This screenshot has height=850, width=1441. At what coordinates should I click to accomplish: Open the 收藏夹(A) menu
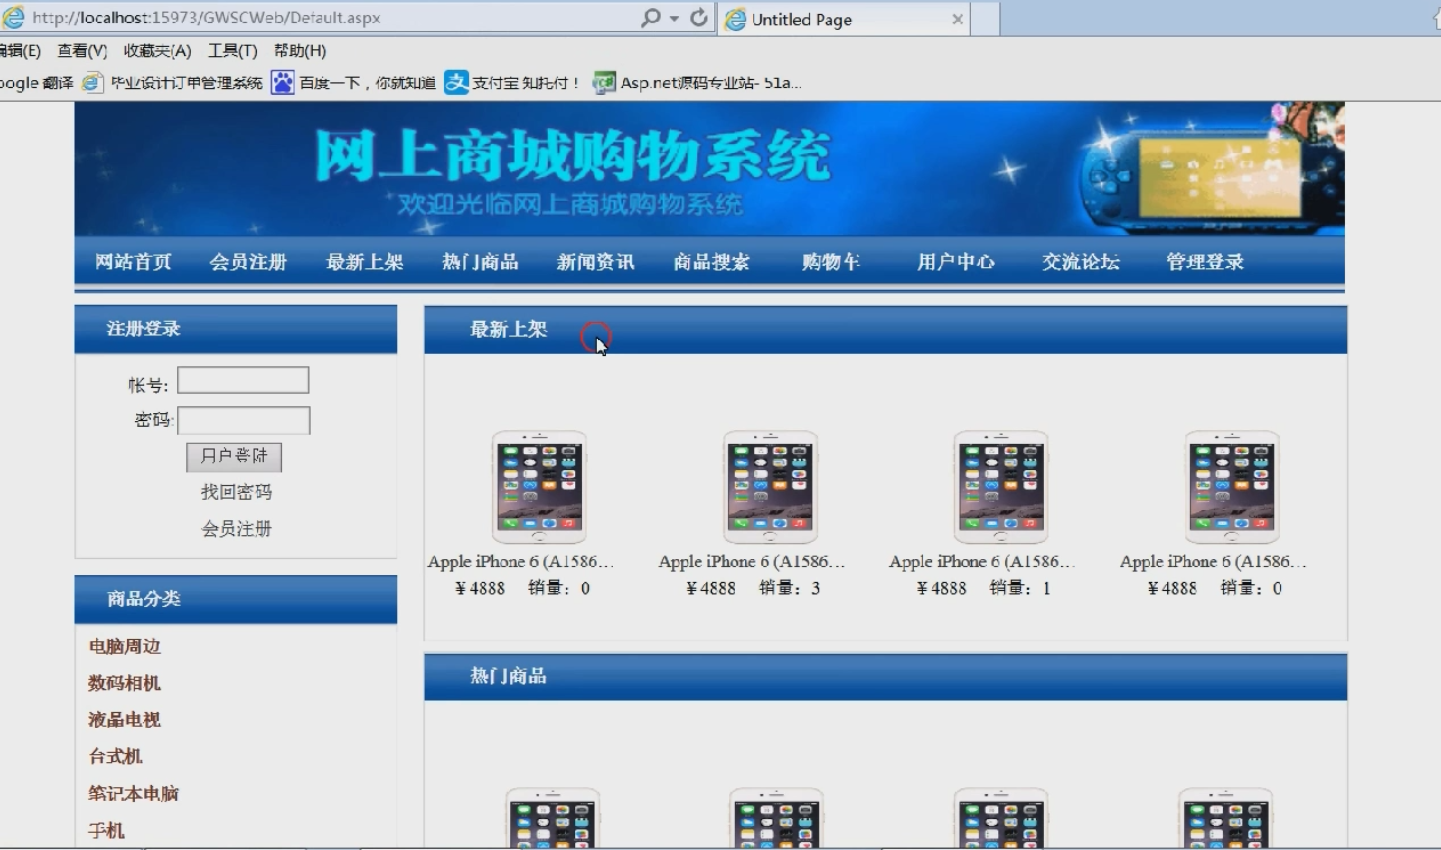pyautogui.click(x=157, y=51)
